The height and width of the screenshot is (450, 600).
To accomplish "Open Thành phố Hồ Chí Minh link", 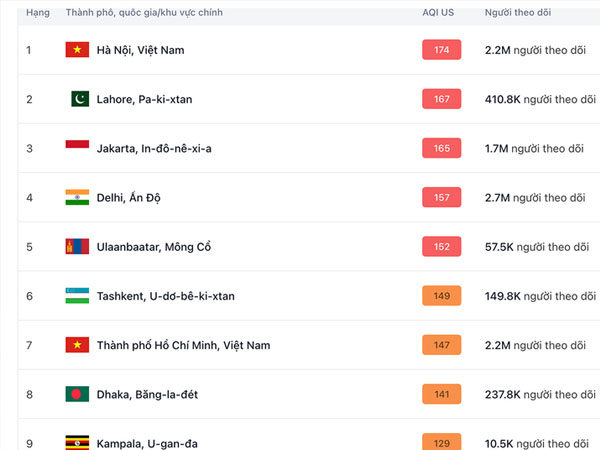I will 183,345.
